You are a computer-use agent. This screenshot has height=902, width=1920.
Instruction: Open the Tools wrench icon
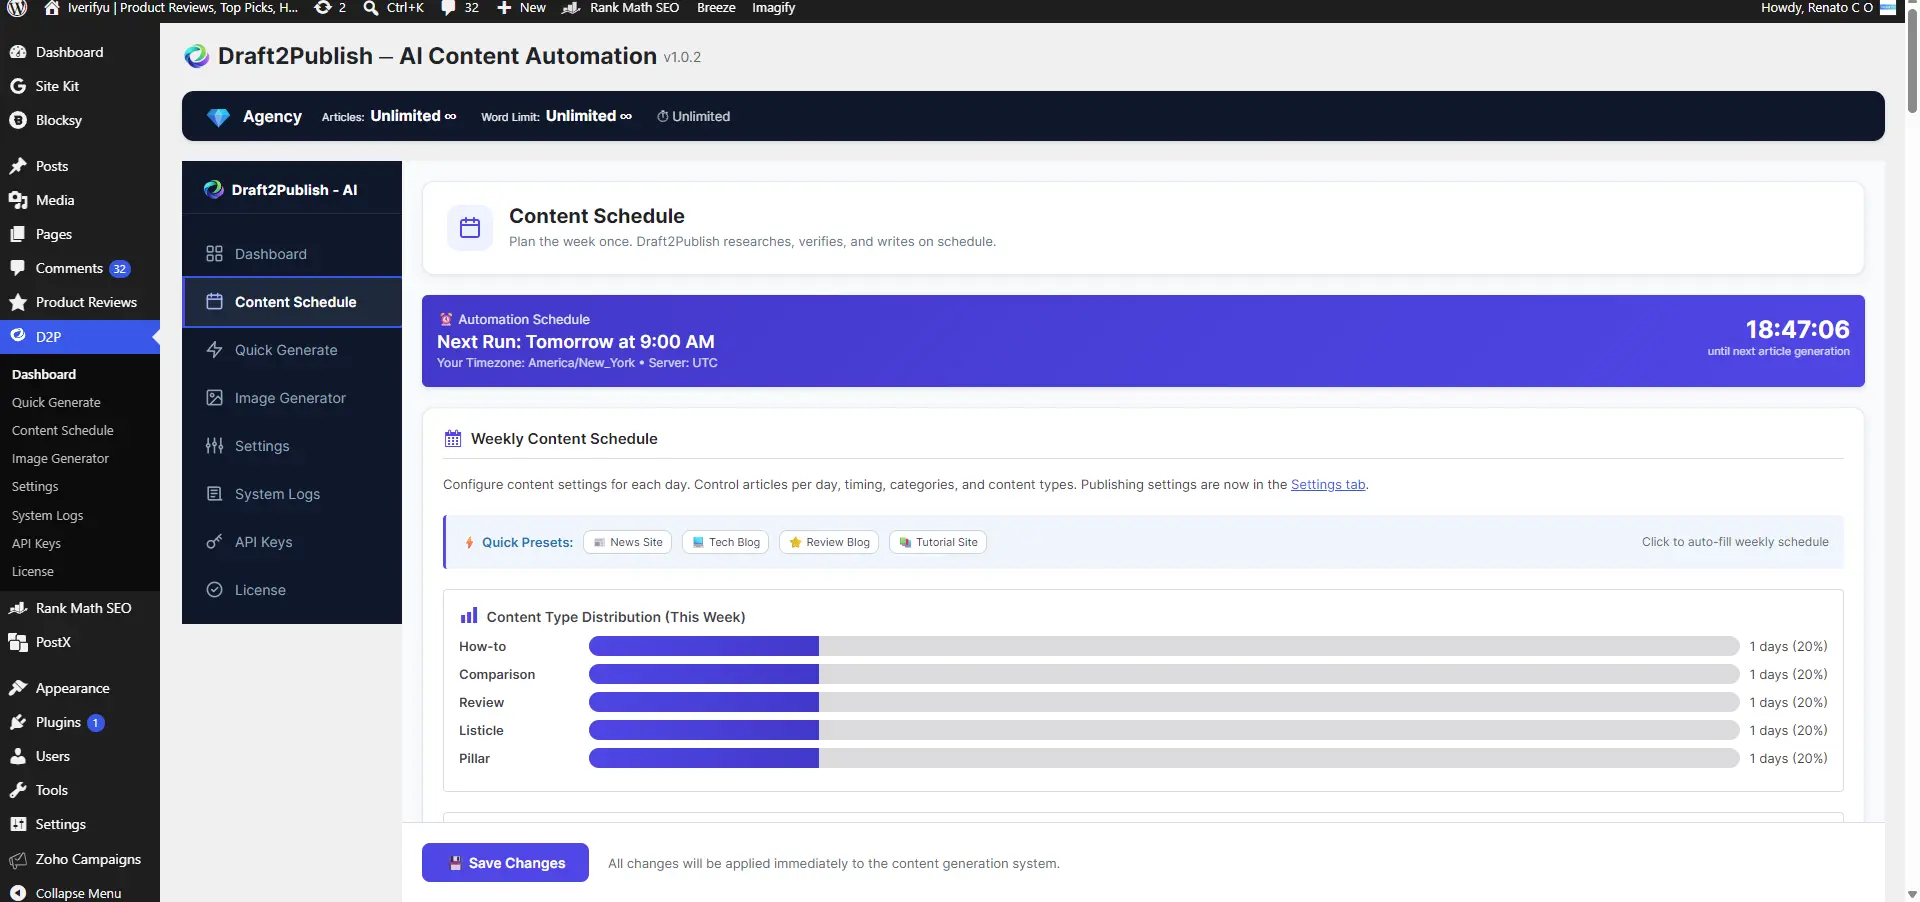click(x=18, y=790)
